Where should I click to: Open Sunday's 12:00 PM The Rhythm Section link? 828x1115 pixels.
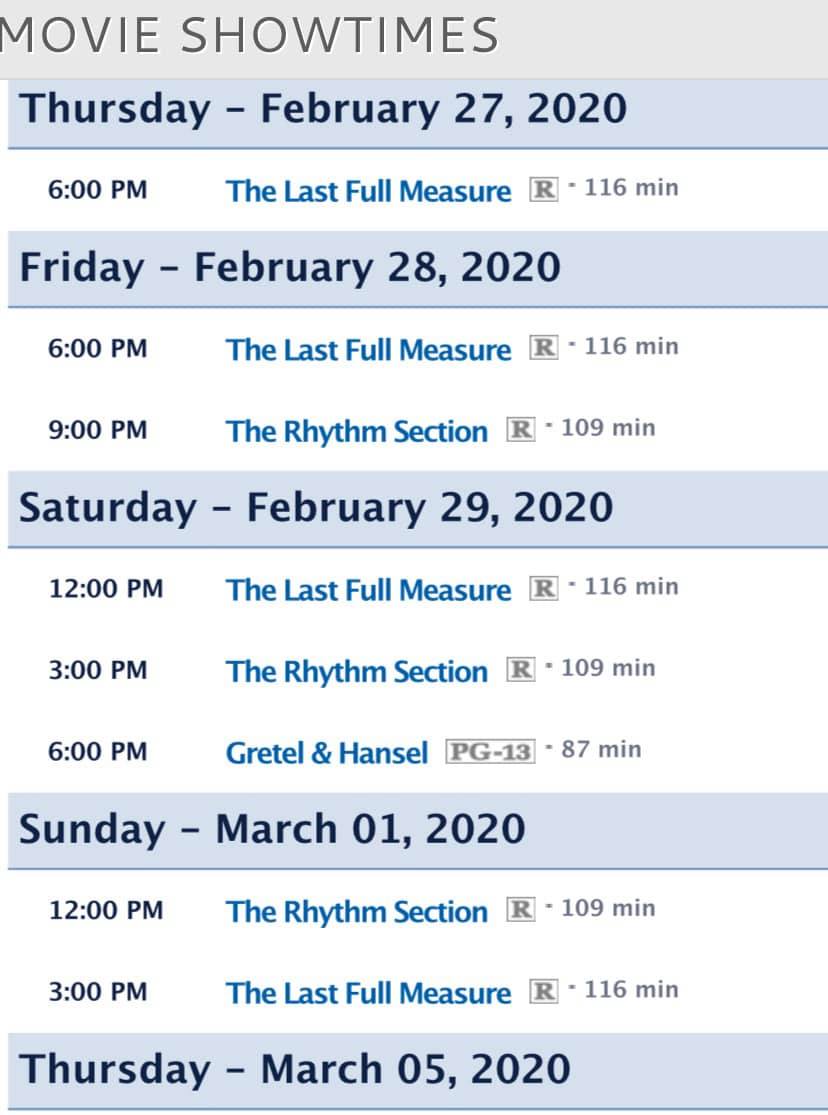pyautogui.click(x=357, y=911)
